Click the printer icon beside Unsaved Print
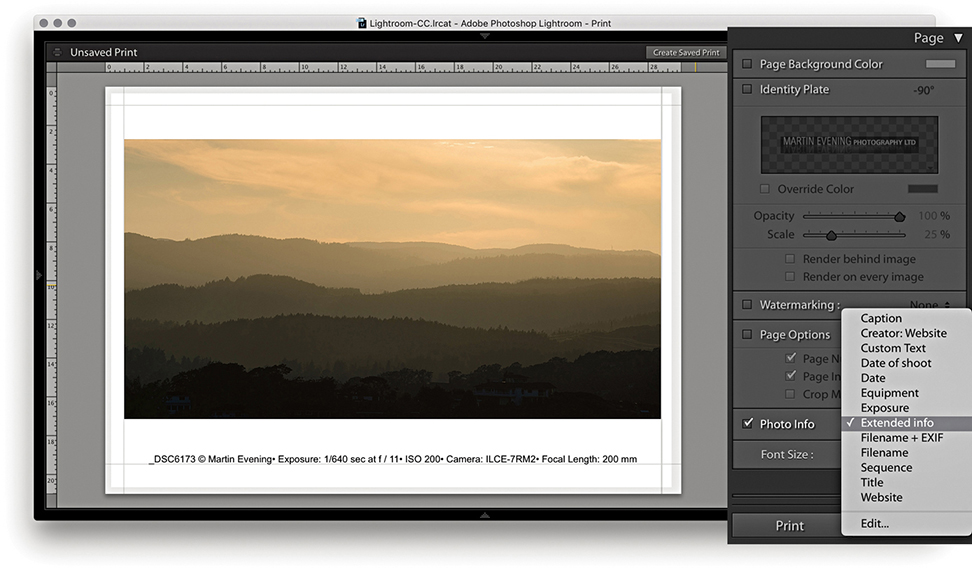 pos(57,52)
